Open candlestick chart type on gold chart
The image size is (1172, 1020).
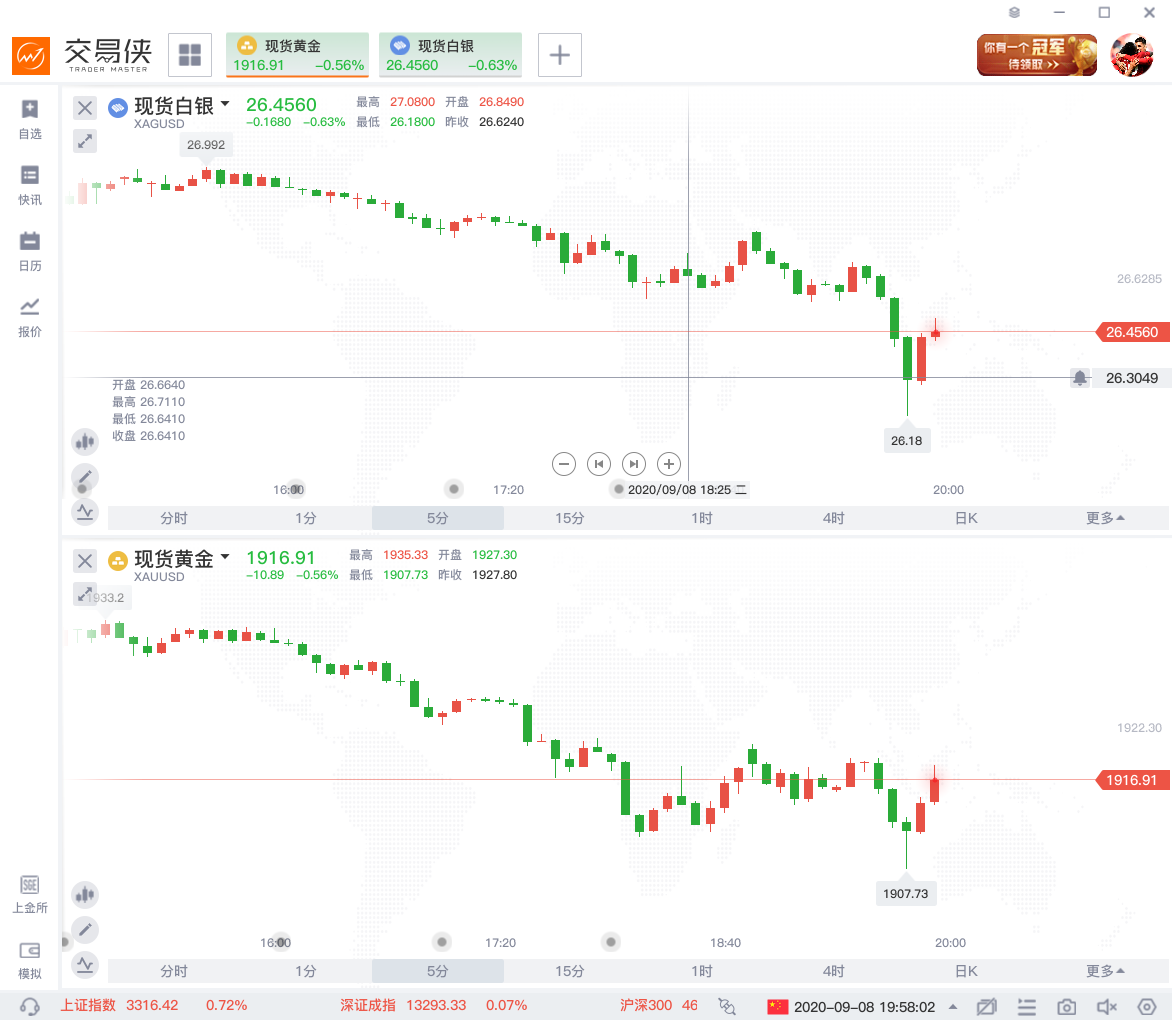click(x=85, y=895)
